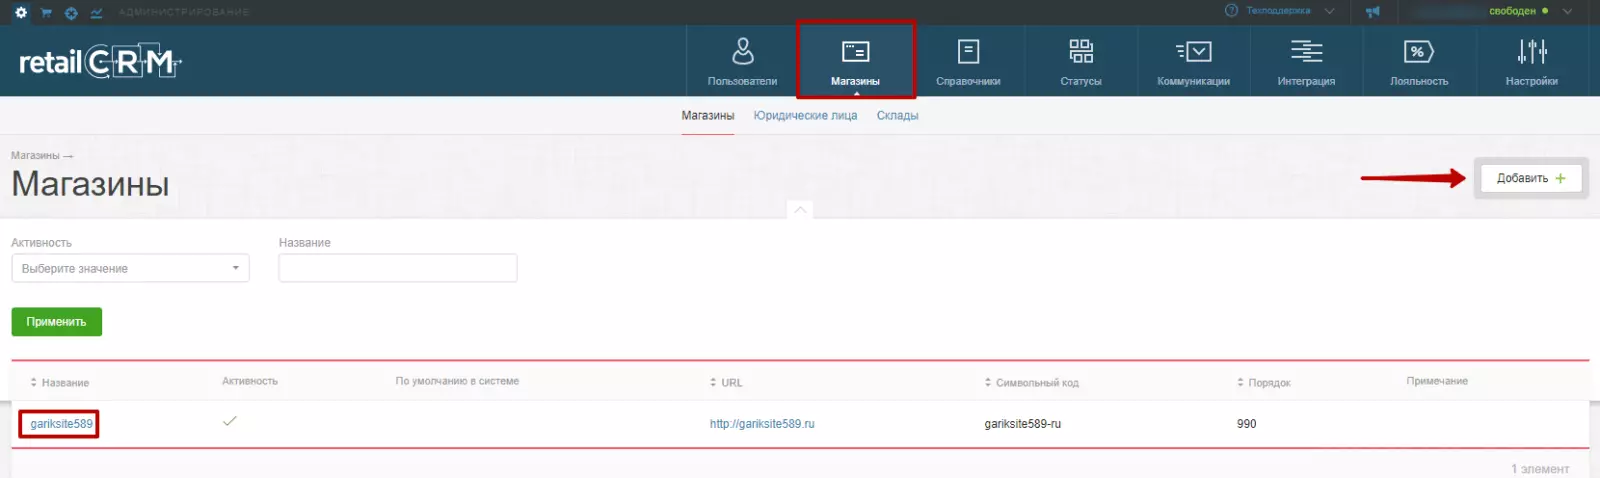Open the Справочники section
The height and width of the screenshot is (478, 1600).
(968, 61)
